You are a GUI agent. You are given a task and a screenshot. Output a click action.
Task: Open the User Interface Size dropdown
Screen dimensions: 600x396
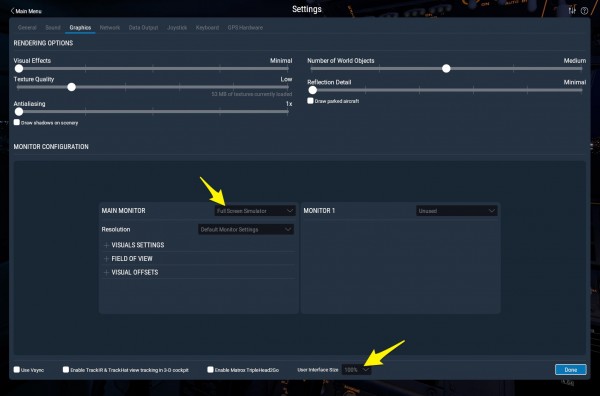click(x=356, y=370)
